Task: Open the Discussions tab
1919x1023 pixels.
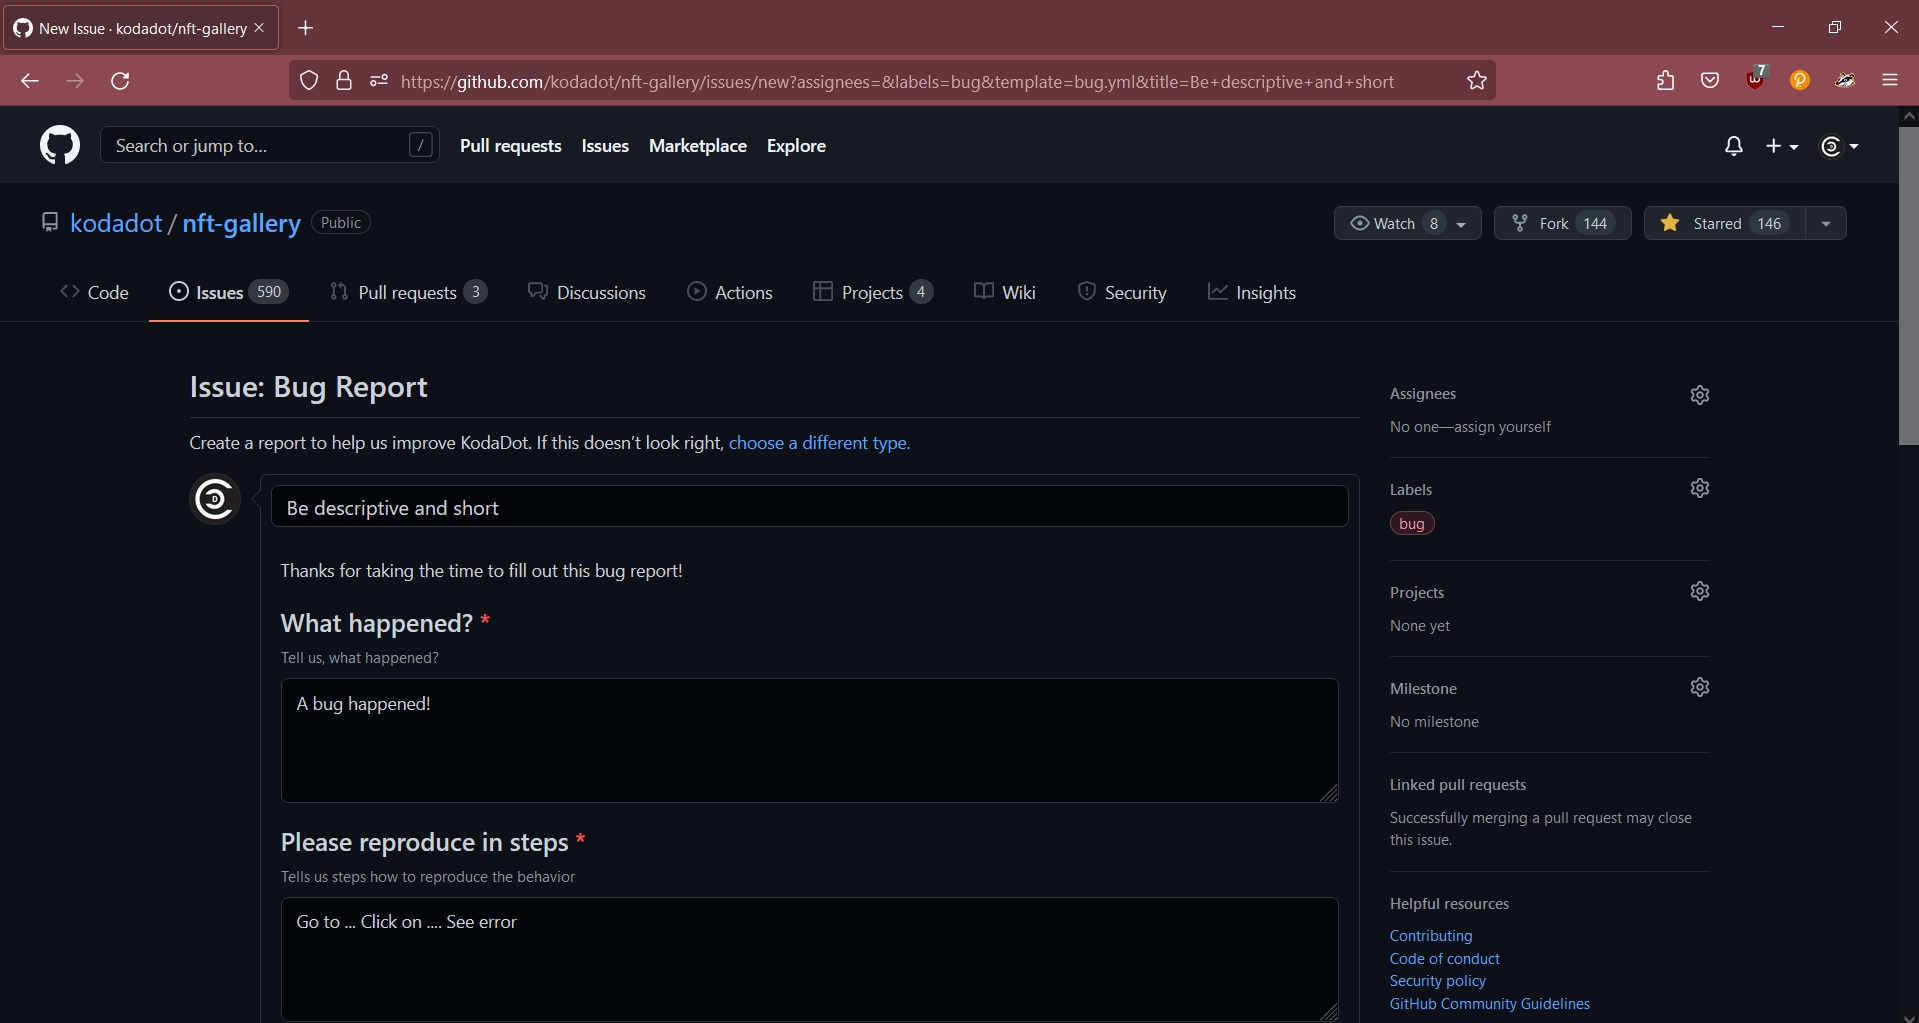Action: [x=587, y=292]
